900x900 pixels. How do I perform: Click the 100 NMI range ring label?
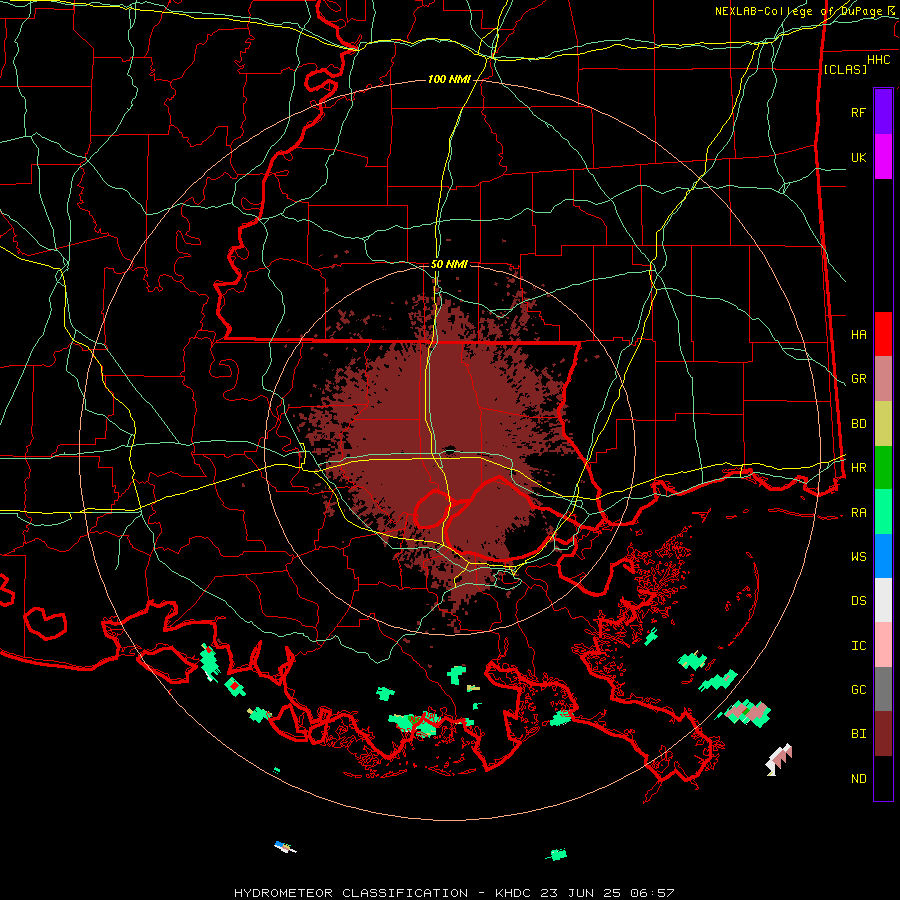449,79
